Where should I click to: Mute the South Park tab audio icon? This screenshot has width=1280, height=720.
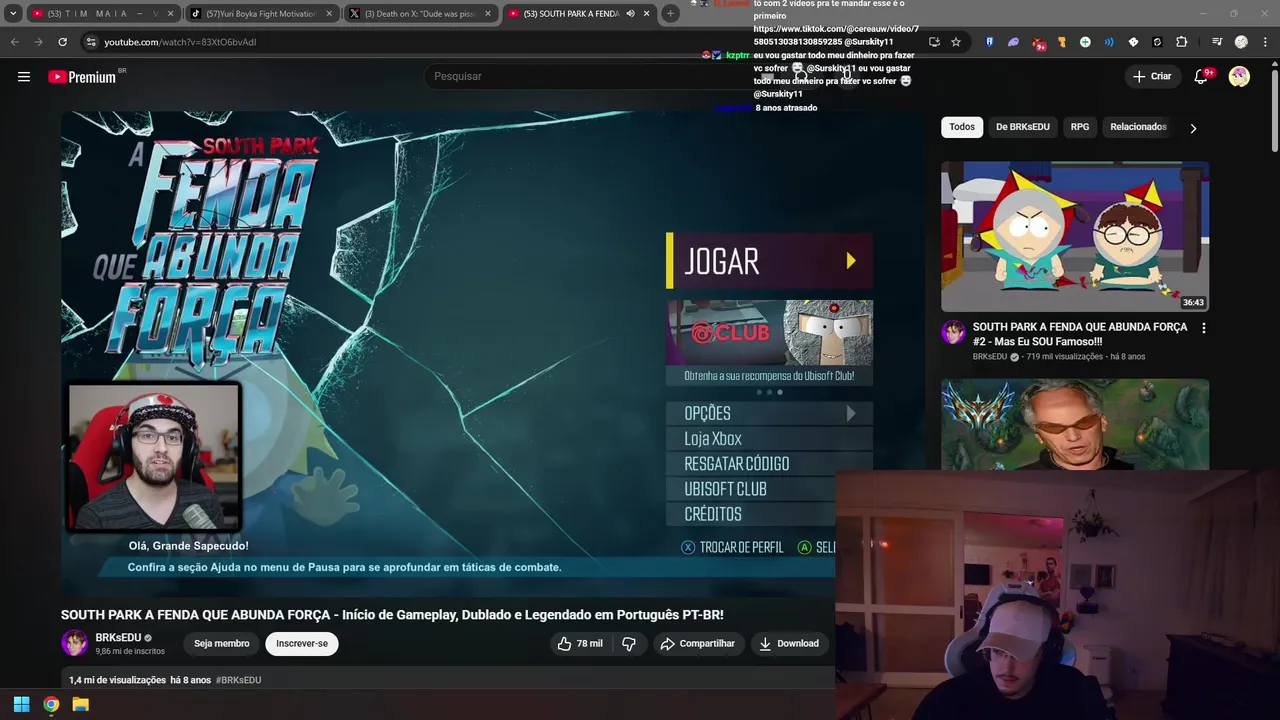630,13
